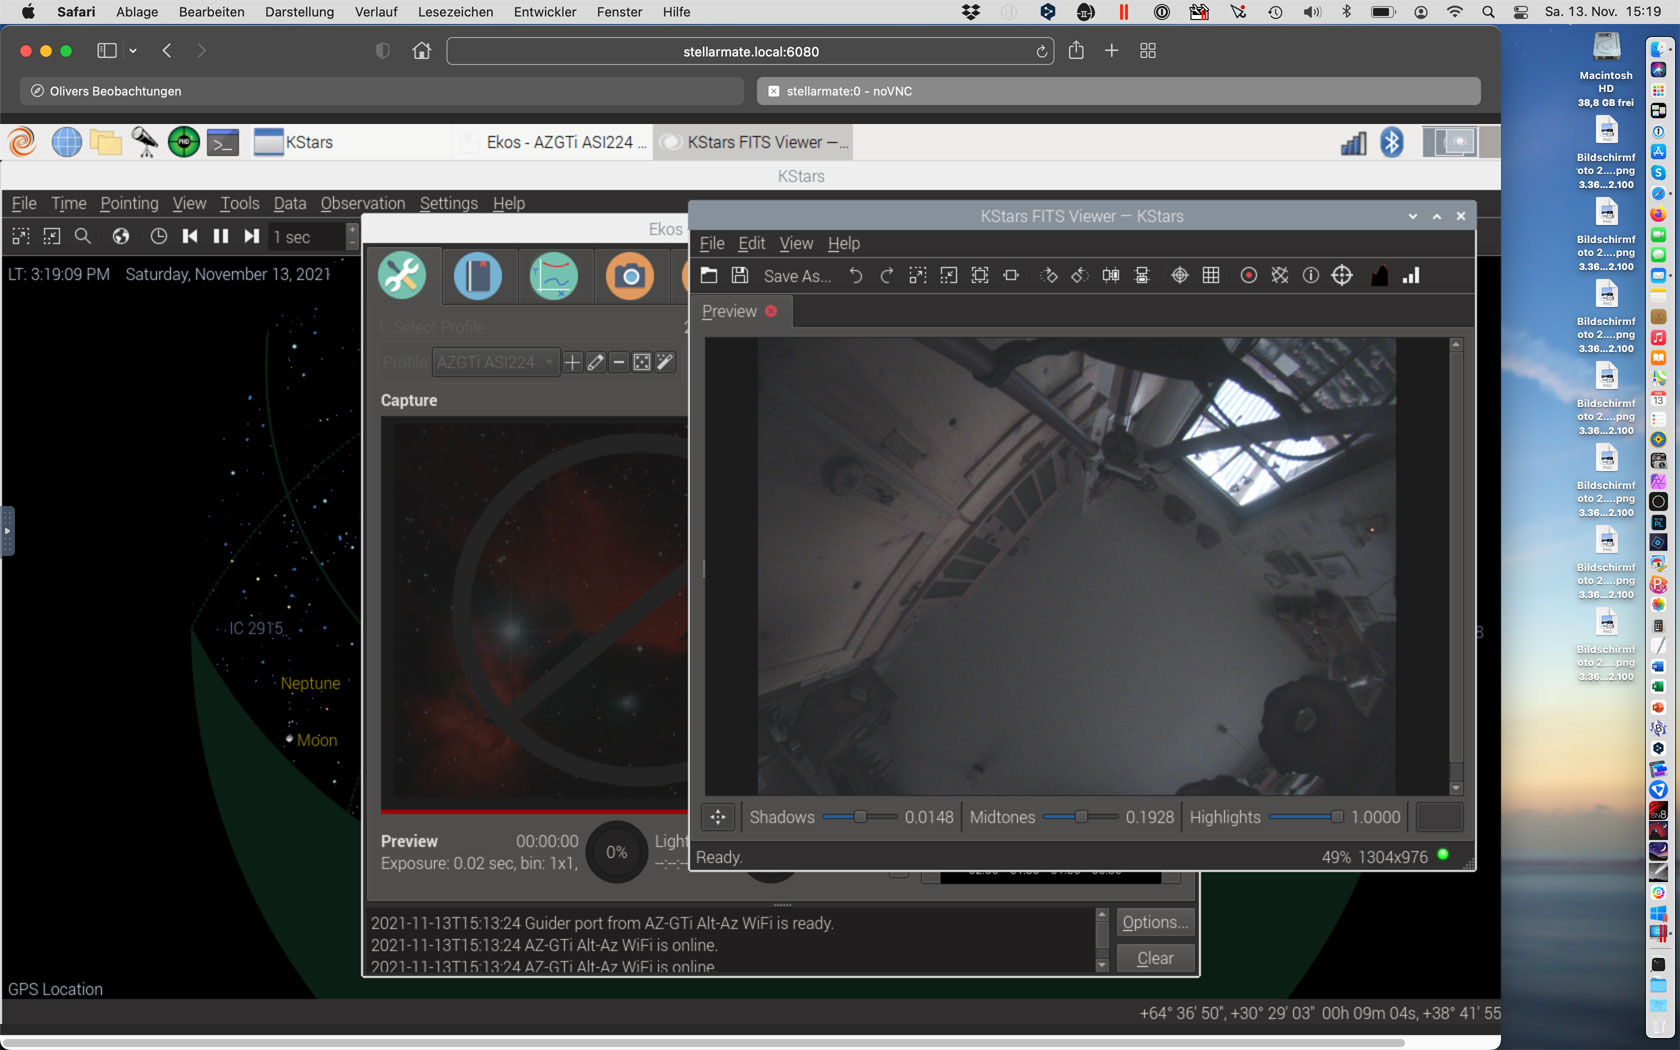Open histogram tool in FITS Viewer
Image resolution: width=1680 pixels, height=1050 pixels.
coord(1380,275)
